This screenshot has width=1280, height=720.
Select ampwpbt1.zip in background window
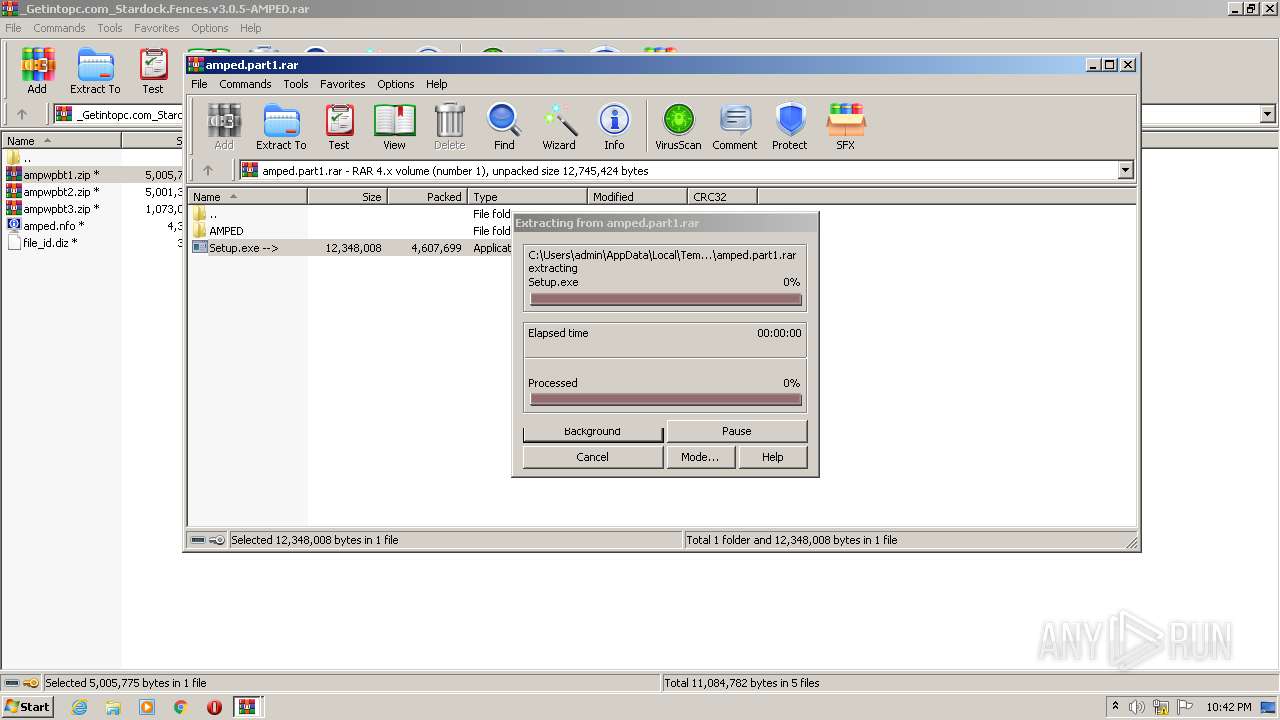coord(61,175)
